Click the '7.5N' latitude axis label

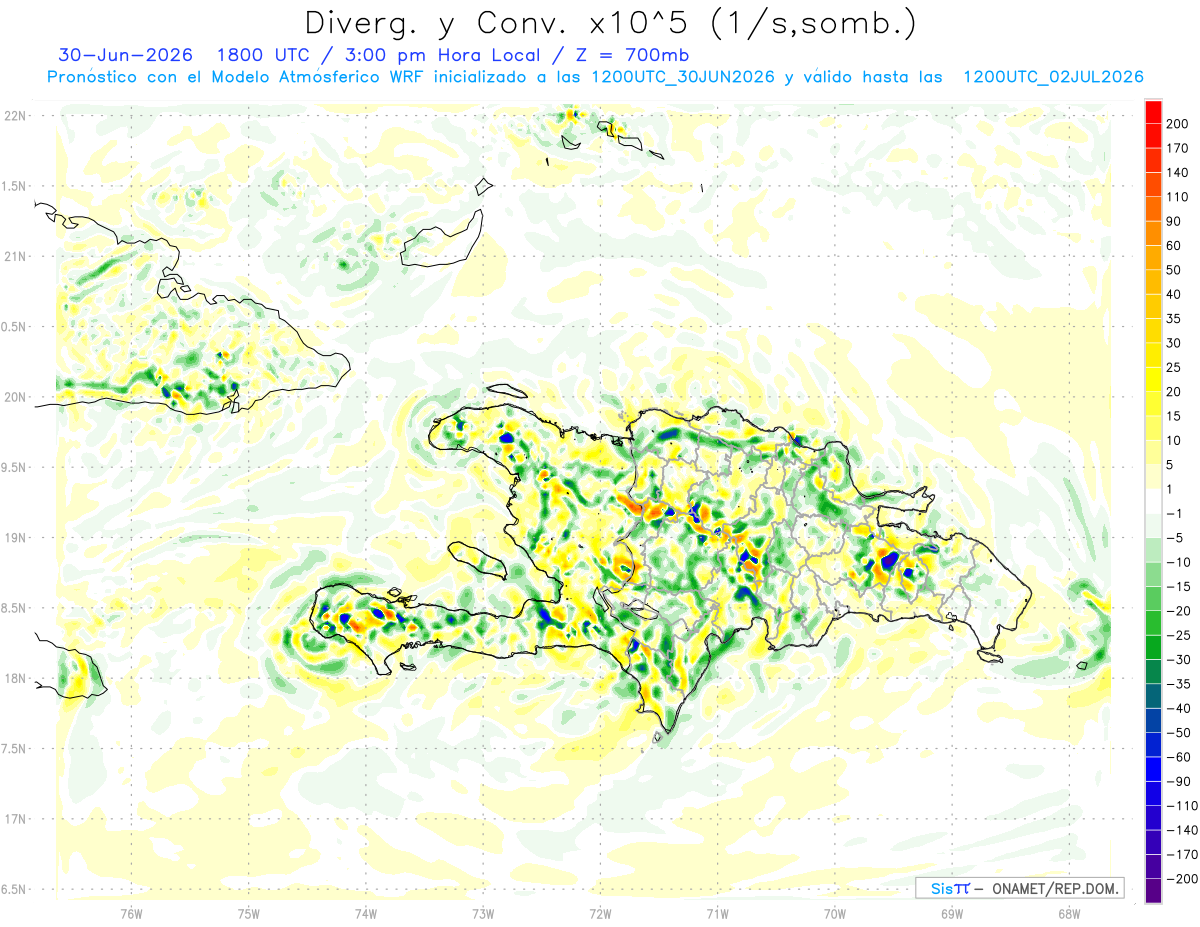pos(15,749)
